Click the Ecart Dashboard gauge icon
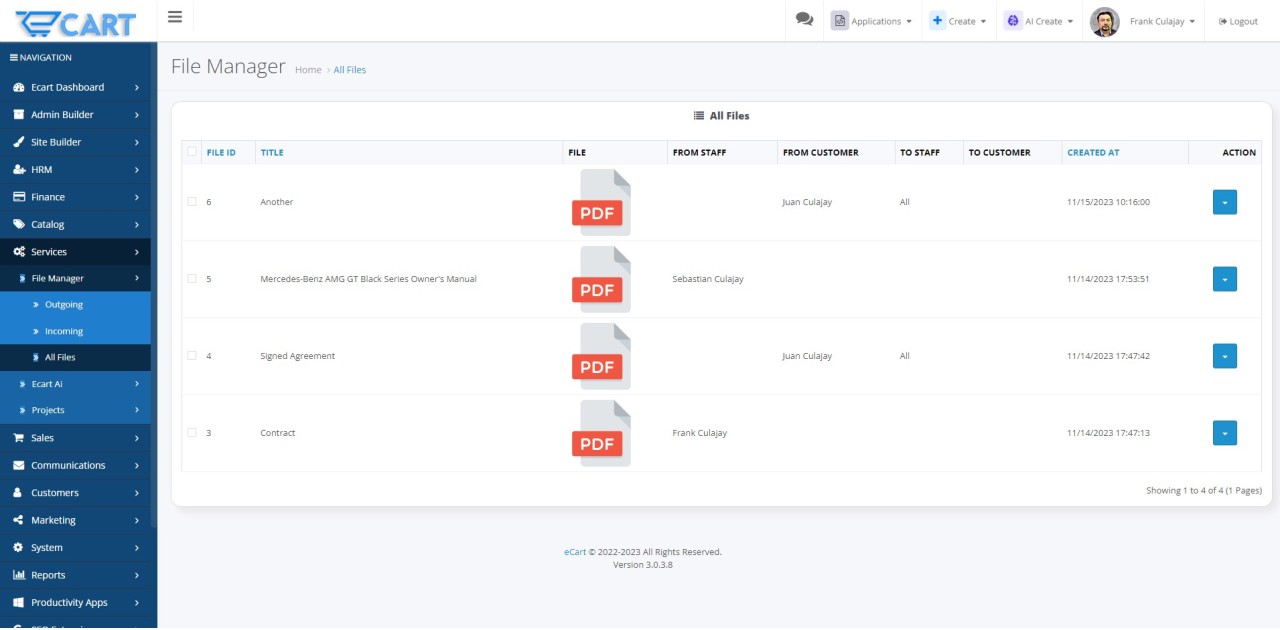The height and width of the screenshot is (630, 1280). 19,87
